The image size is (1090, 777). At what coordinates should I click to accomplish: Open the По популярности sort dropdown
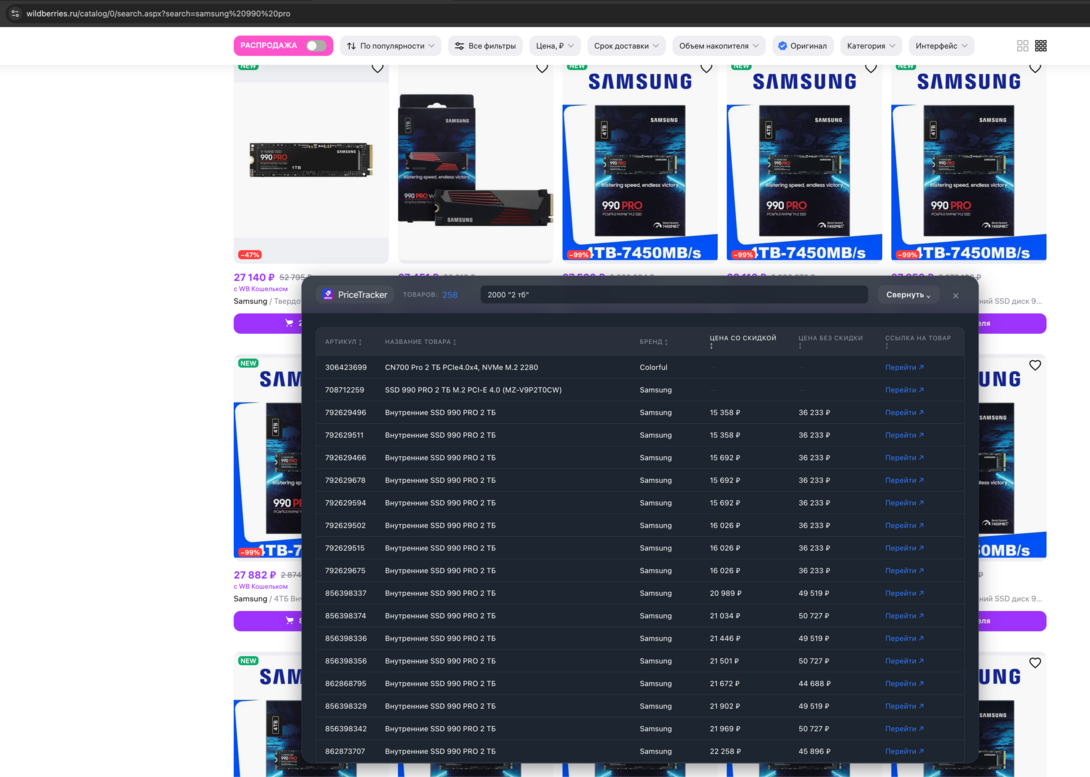click(391, 46)
